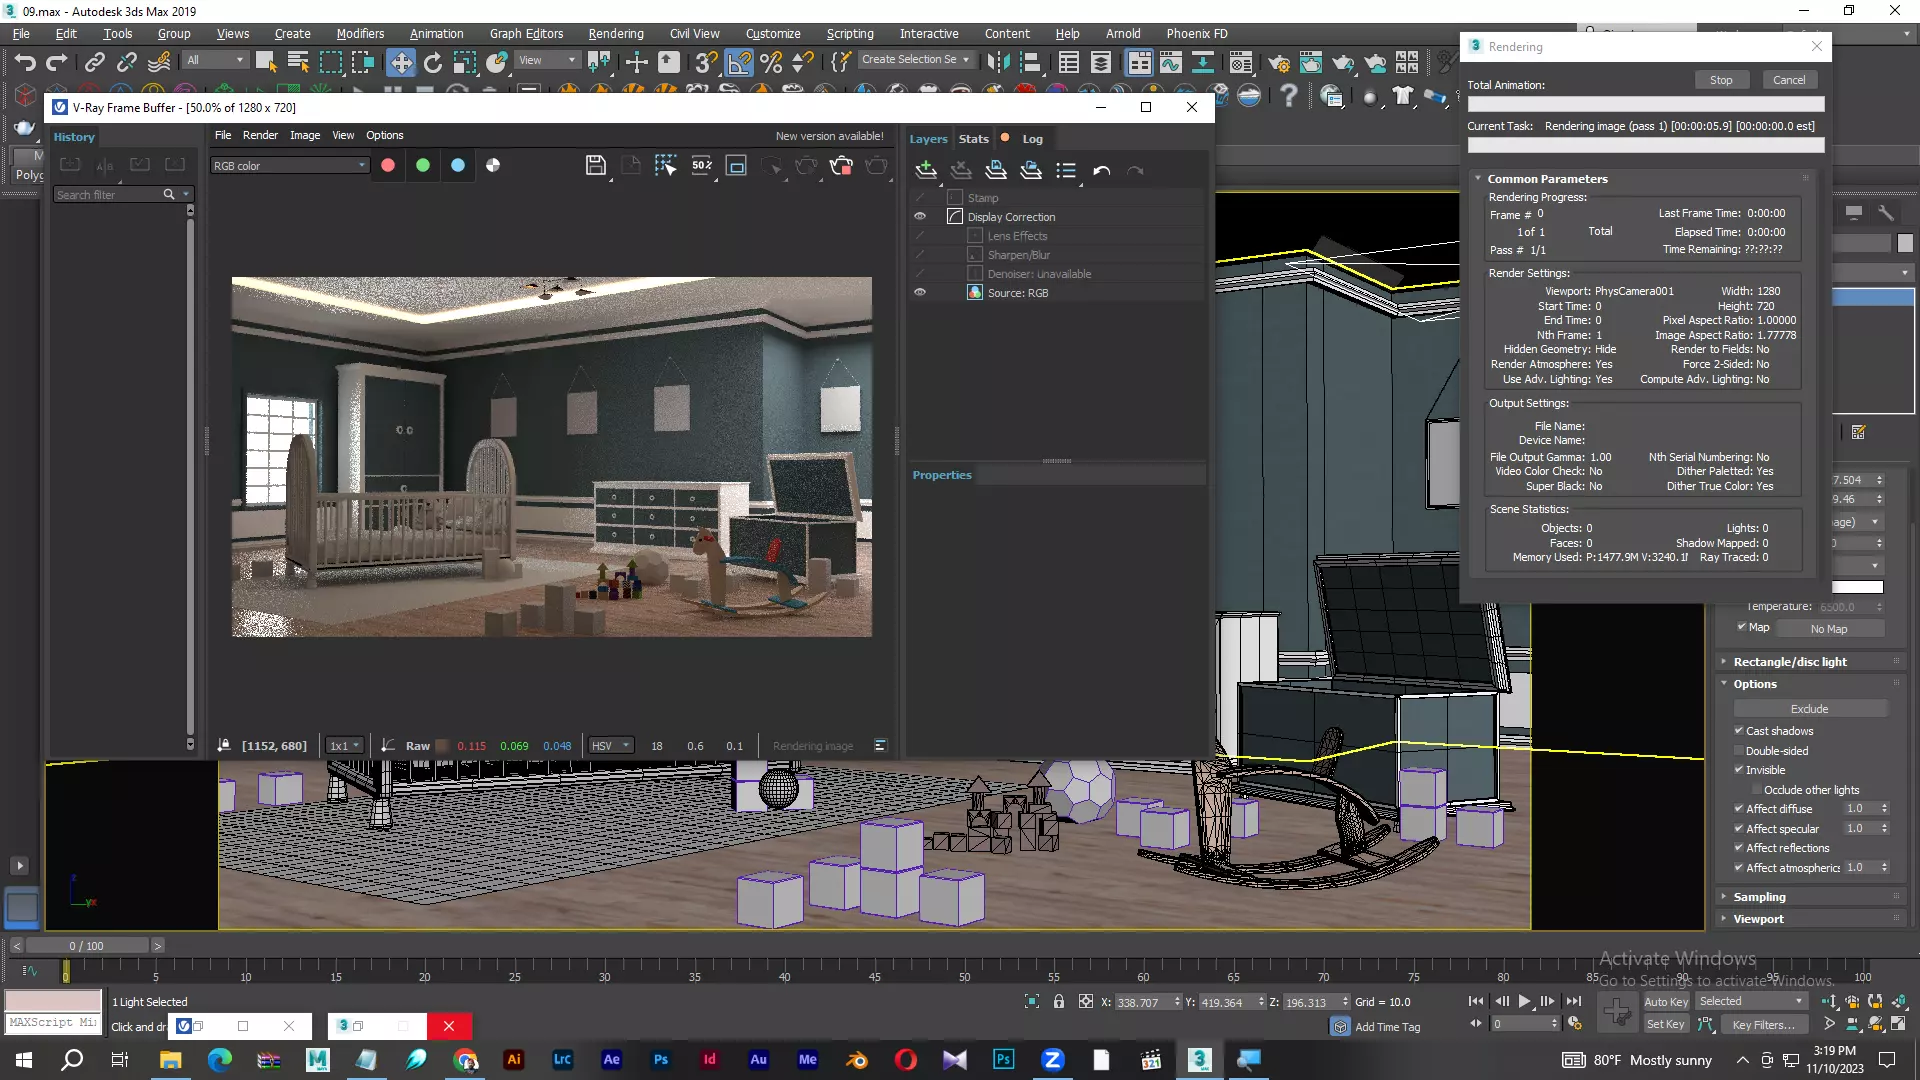Click the Rotate tool icon
Screen dimensions: 1920x1080
tap(432, 63)
